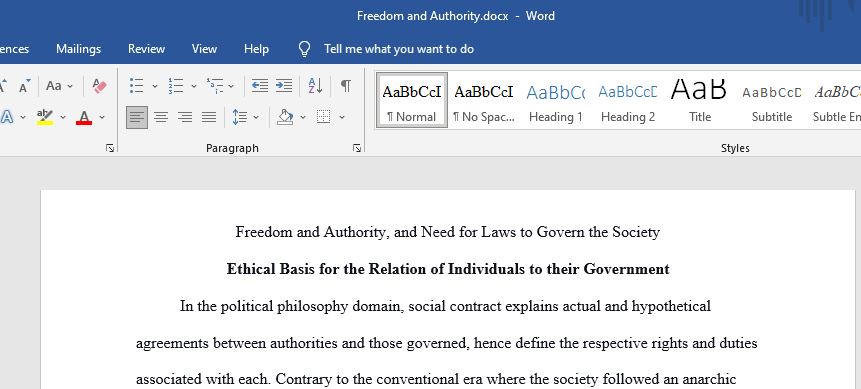Click the line starting 'associated with each. Contrary'
Viewport: 861px width, 389px height.
[x=436, y=380]
